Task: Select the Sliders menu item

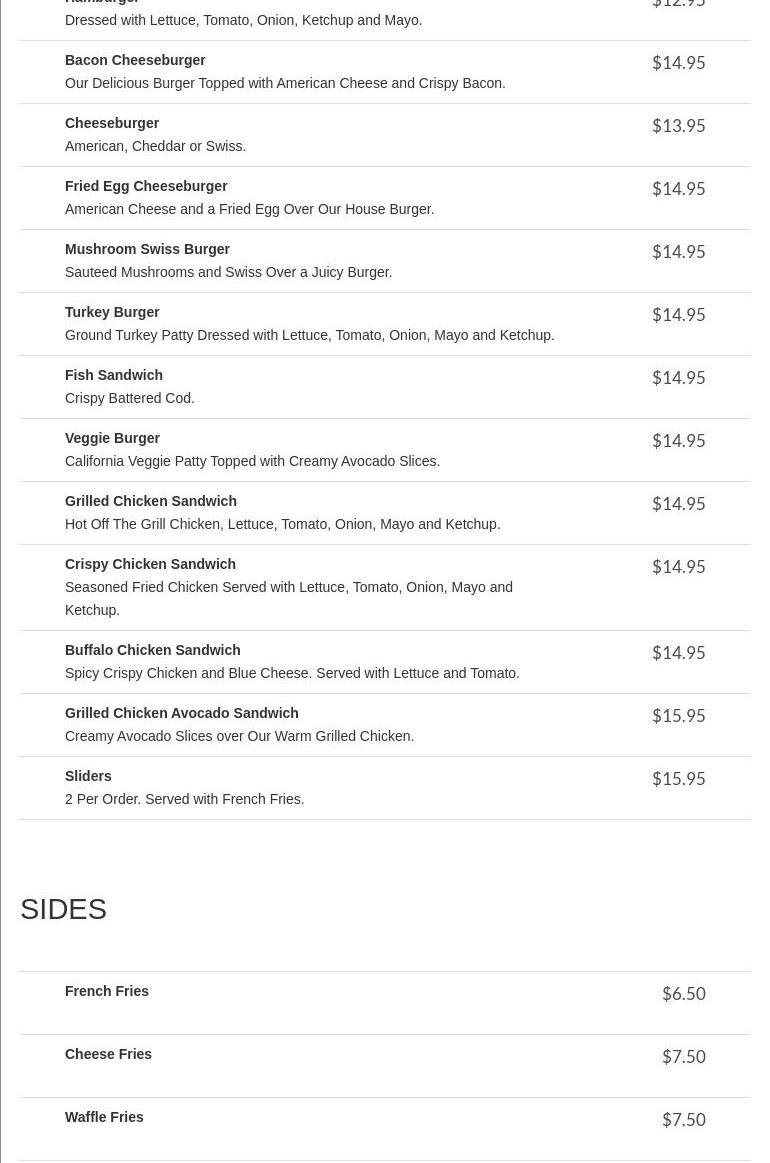Action: [x=88, y=777]
